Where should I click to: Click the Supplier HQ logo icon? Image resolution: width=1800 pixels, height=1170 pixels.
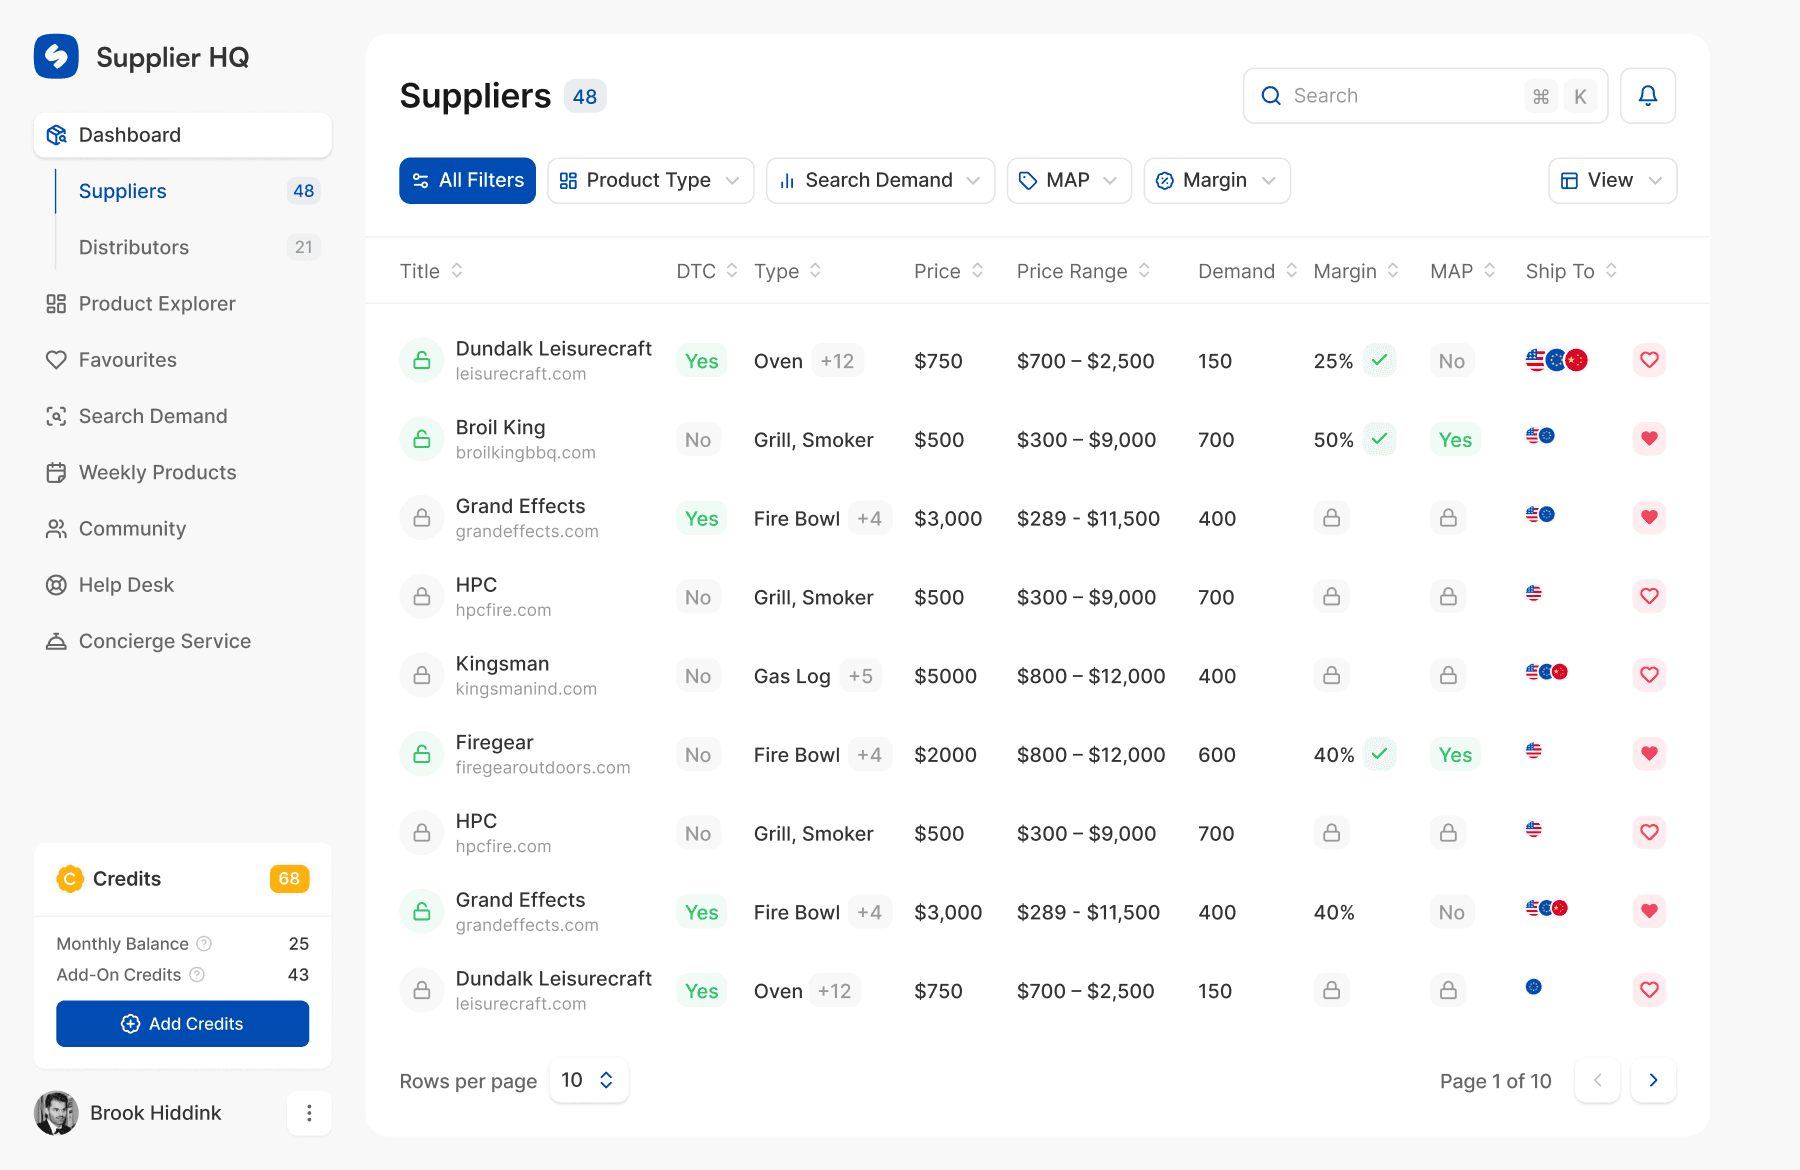(56, 57)
